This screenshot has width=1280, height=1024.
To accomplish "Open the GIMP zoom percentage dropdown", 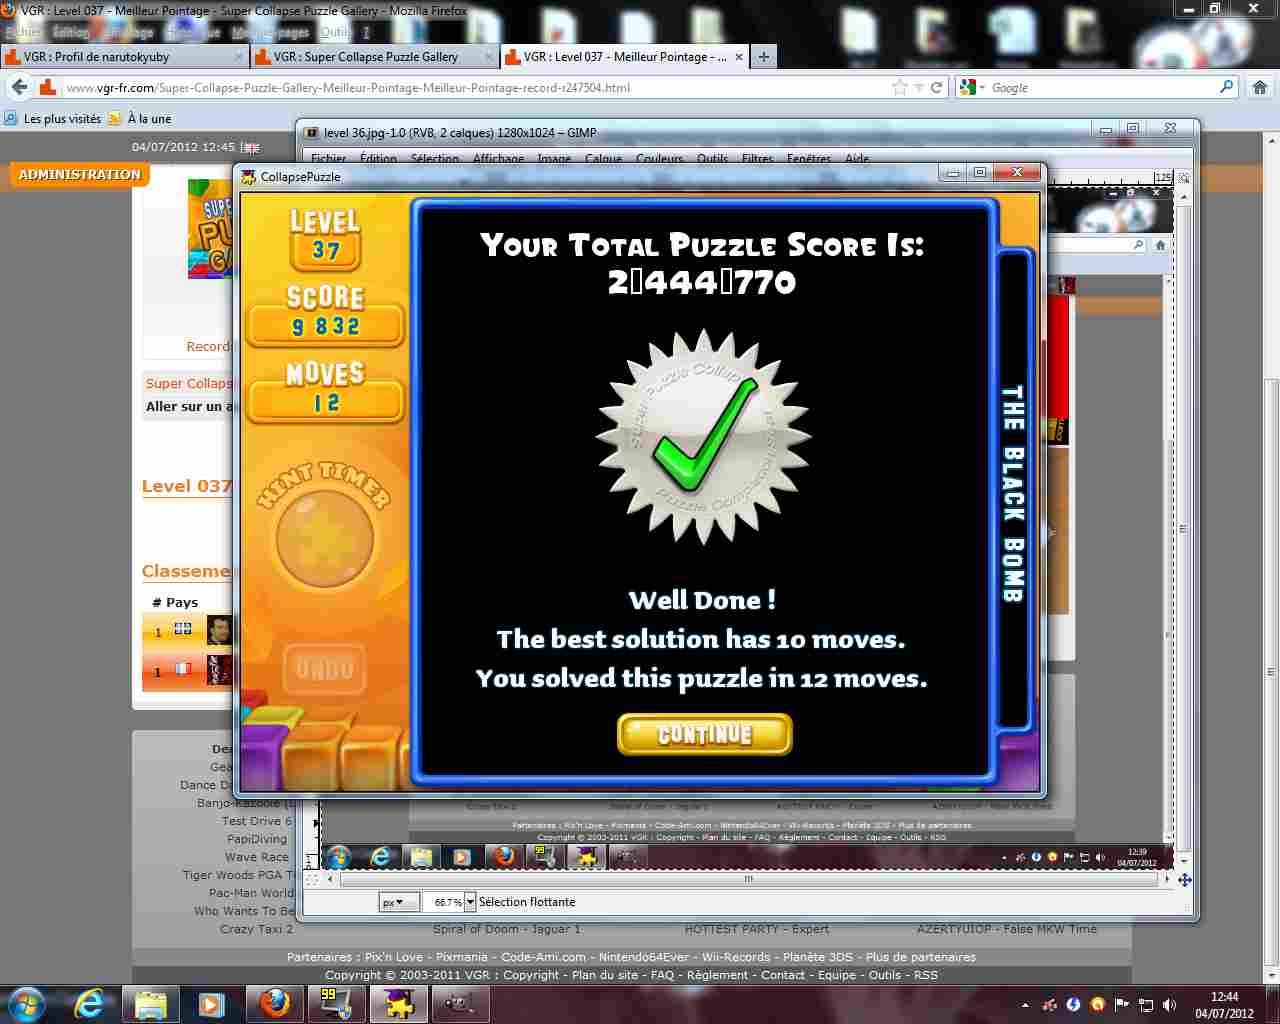I will [x=471, y=902].
